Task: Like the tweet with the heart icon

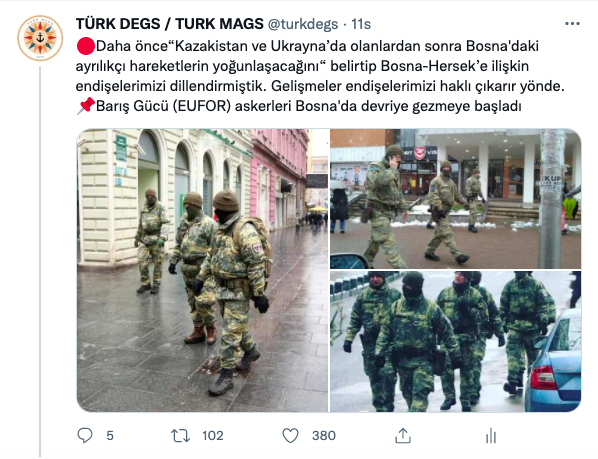Action: [290, 435]
